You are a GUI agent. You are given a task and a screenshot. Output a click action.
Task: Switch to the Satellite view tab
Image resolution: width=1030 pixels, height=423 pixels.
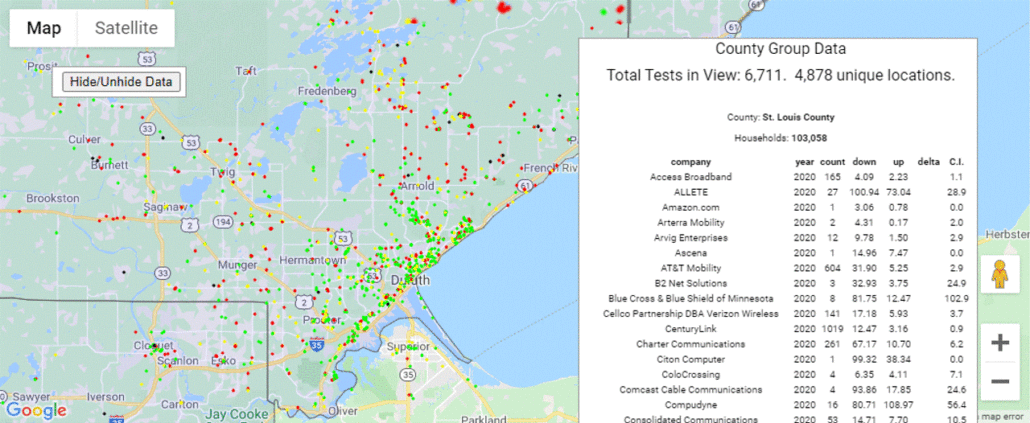(x=126, y=28)
